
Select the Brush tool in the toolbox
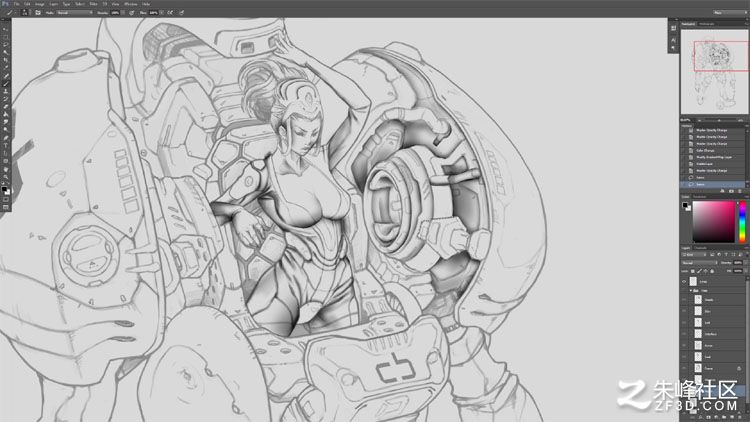tap(6, 84)
